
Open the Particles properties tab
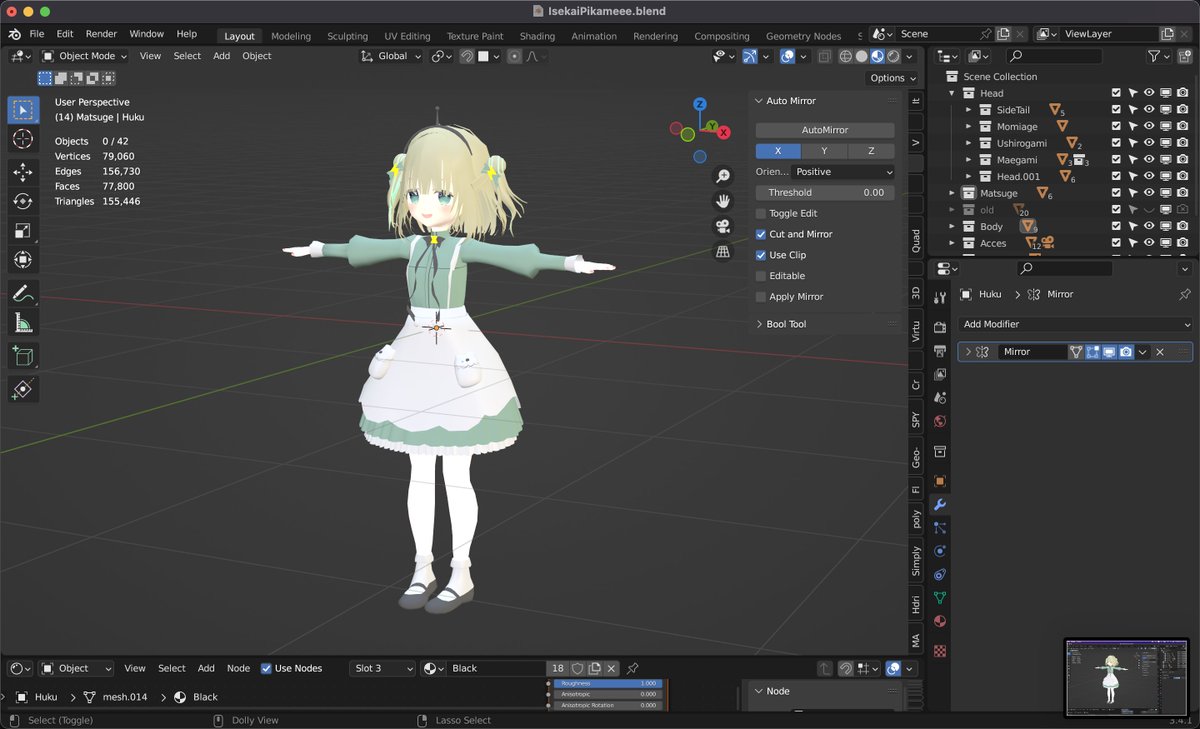[940, 528]
